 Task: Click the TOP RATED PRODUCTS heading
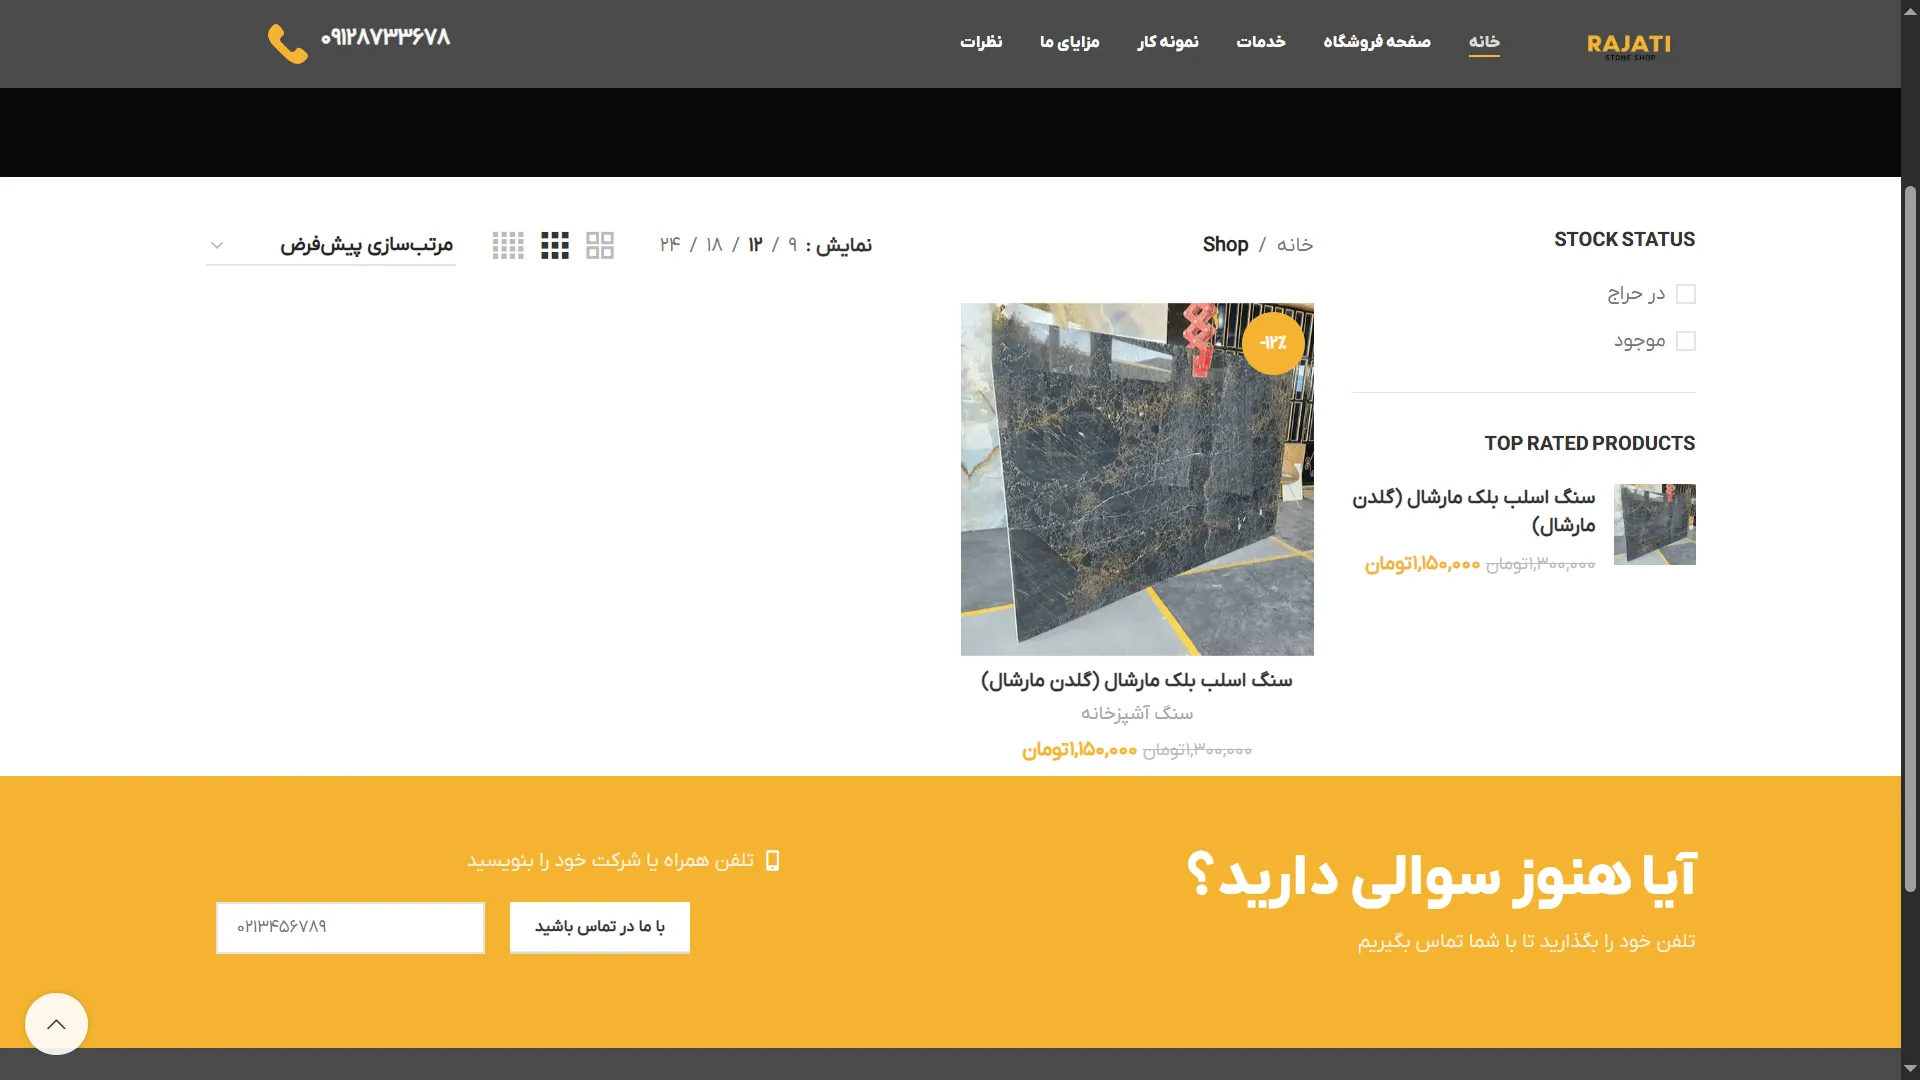pyautogui.click(x=1590, y=444)
